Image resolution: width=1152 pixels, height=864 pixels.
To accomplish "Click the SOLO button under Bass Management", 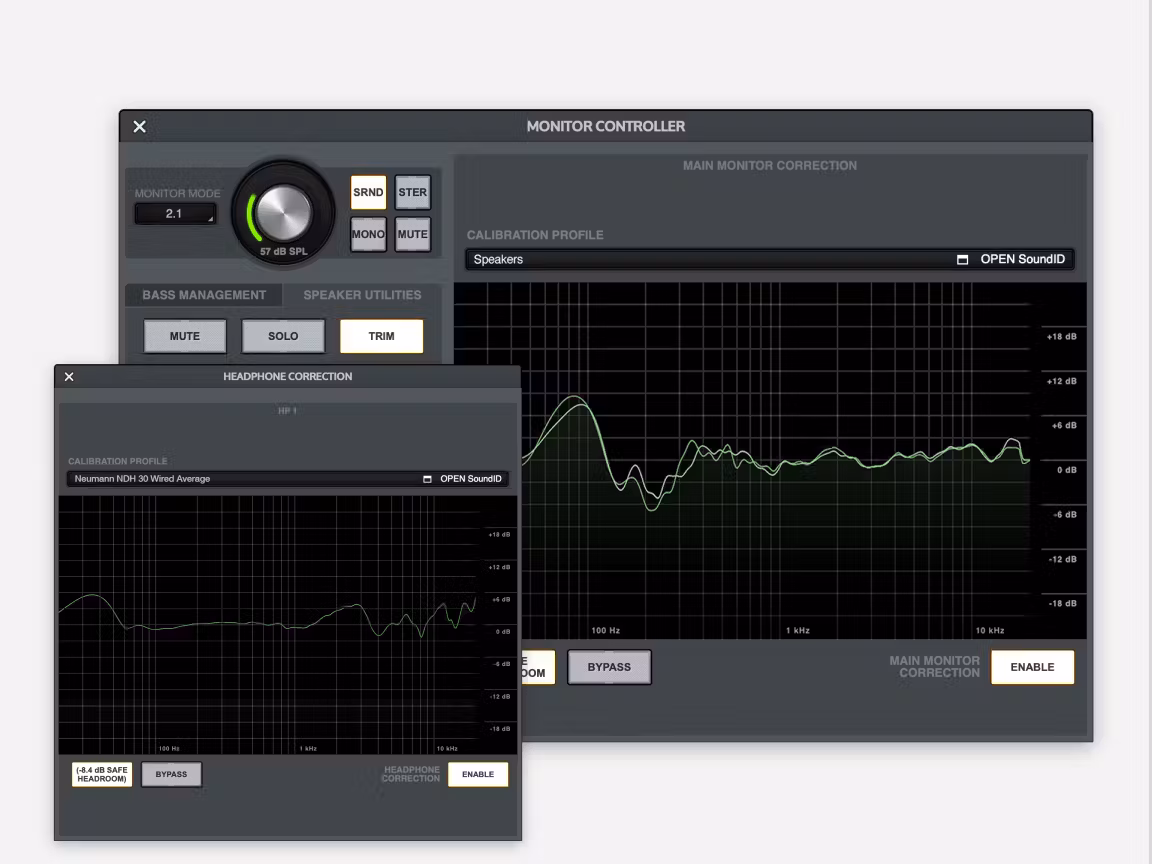I will (283, 336).
